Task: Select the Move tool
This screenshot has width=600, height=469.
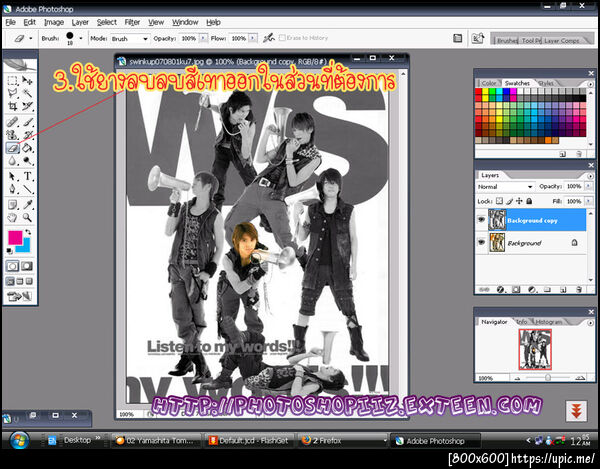Action: coord(27,80)
